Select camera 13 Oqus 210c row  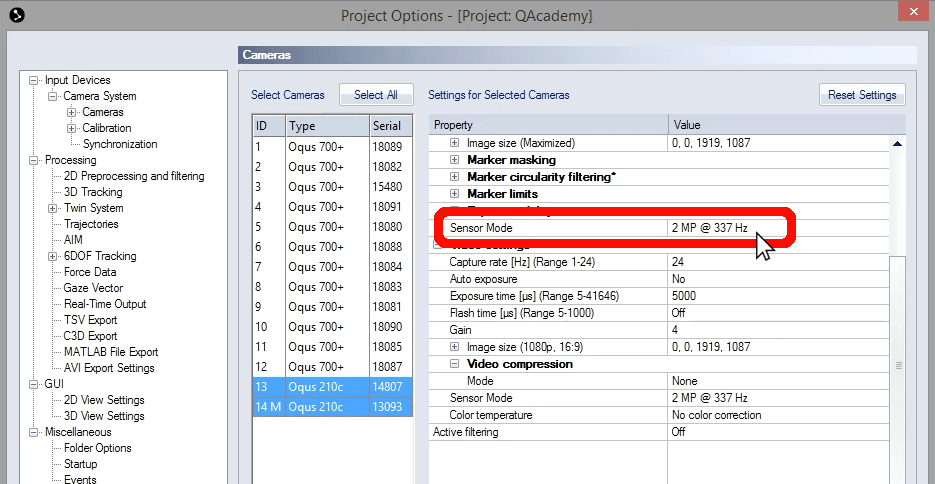pos(332,387)
